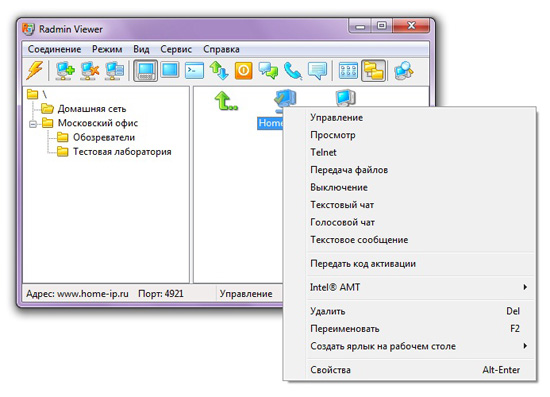Open the Сервис menu
550x397 pixels.
coord(176,49)
